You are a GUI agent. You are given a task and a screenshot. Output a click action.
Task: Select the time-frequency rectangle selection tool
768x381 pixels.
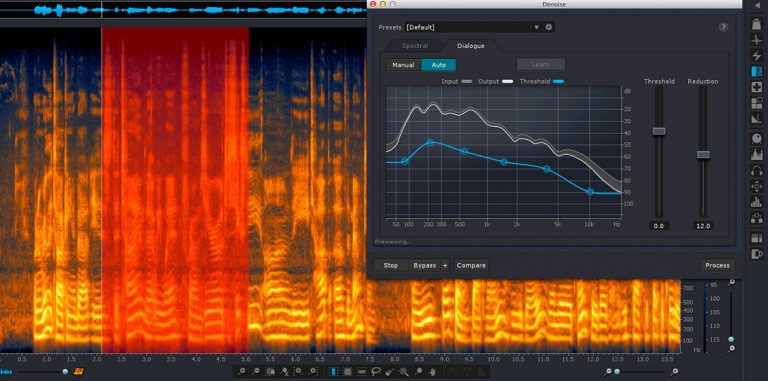pyautogui.click(x=348, y=372)
